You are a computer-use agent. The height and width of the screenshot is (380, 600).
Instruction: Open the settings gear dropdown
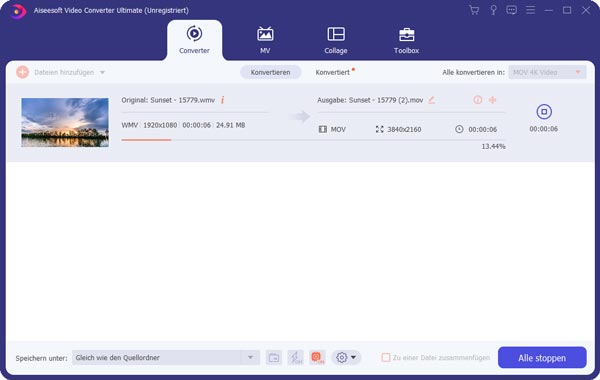pyautogui.click(x=346, y=357)
